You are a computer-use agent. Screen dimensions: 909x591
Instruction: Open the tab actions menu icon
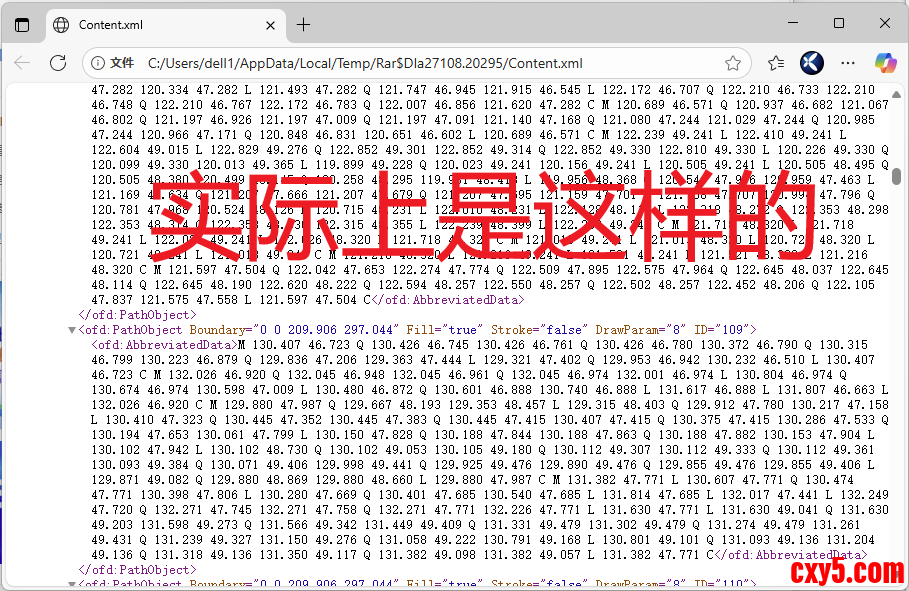(22, 25)
